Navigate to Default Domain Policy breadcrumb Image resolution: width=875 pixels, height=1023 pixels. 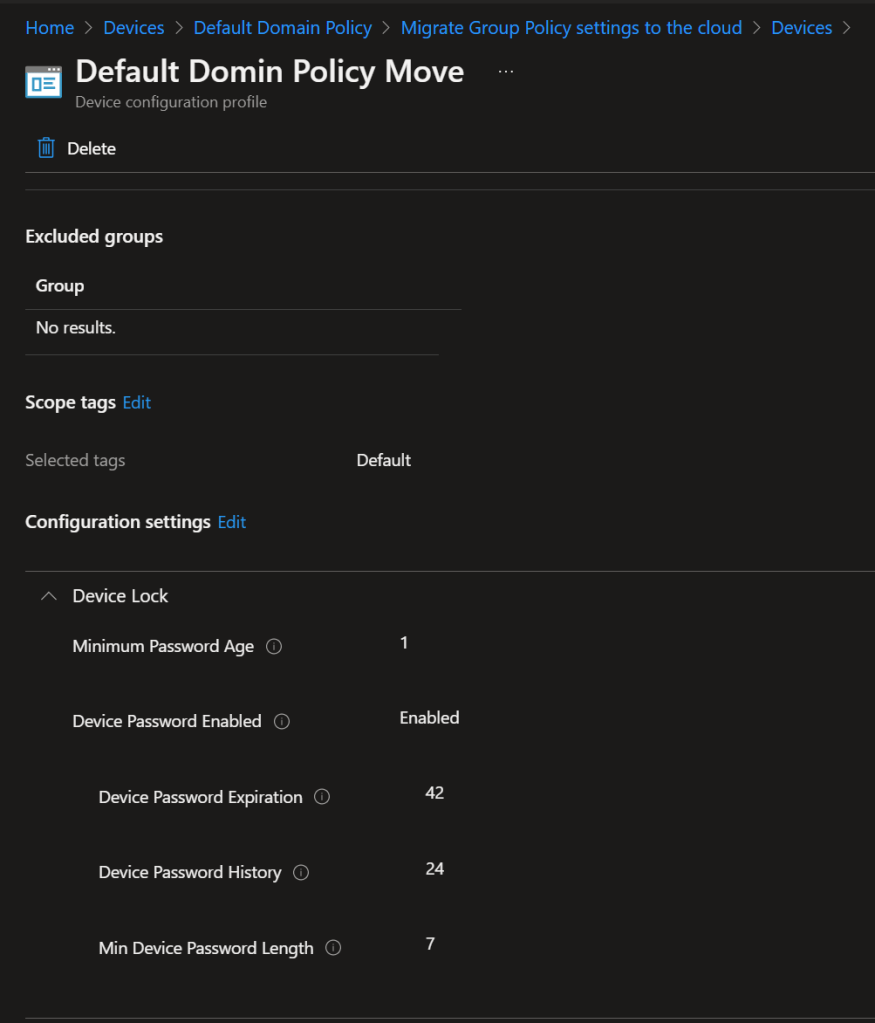[x=282, y=28]
